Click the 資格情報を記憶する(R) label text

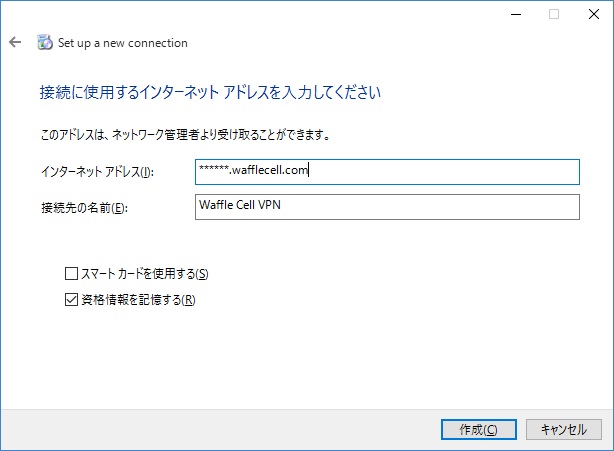click(138, 300)
